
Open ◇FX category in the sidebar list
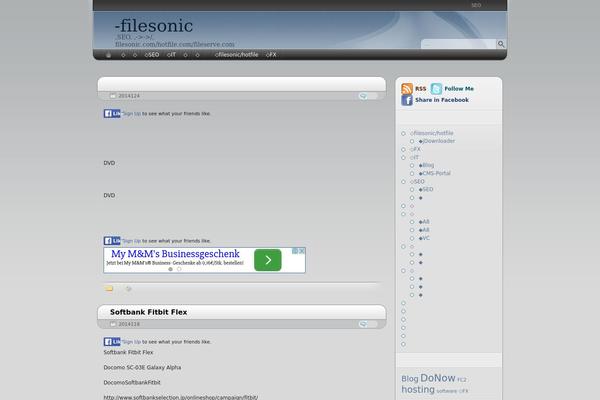pos(415,149)
